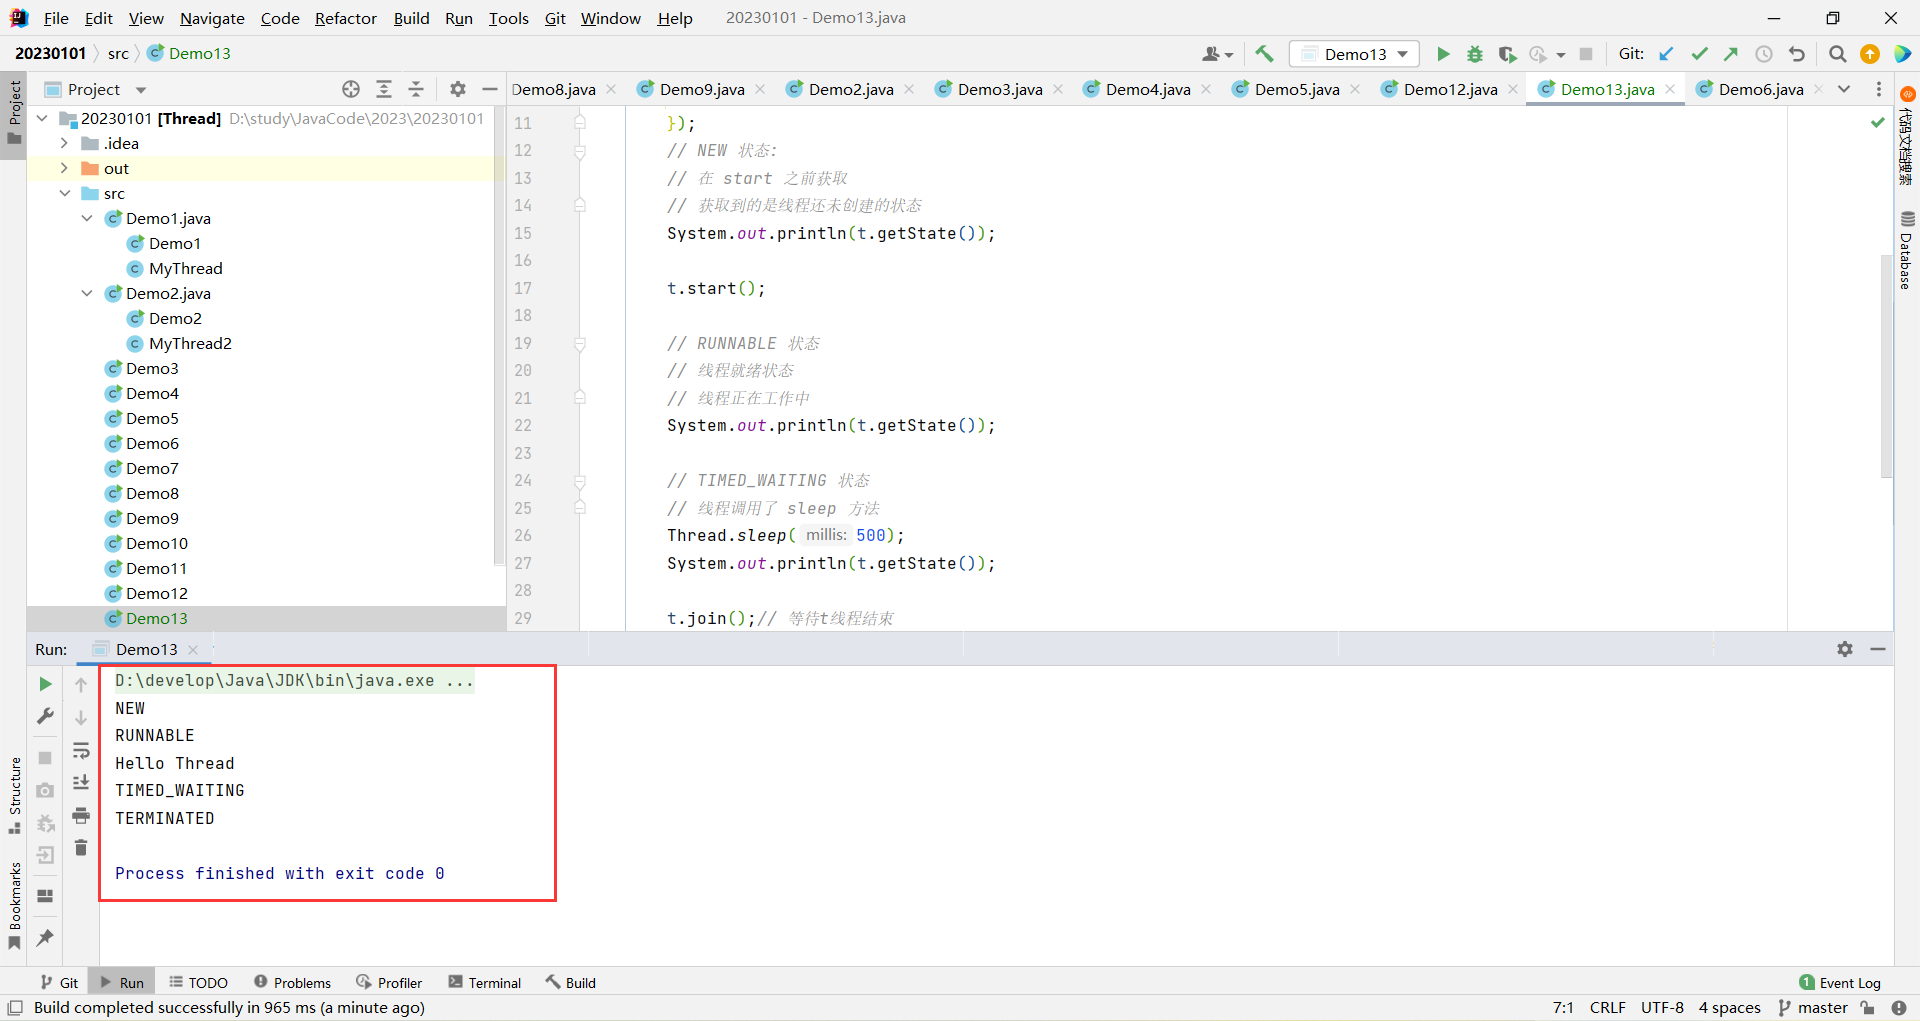
Task: Open the File menu
Action: 56,18
